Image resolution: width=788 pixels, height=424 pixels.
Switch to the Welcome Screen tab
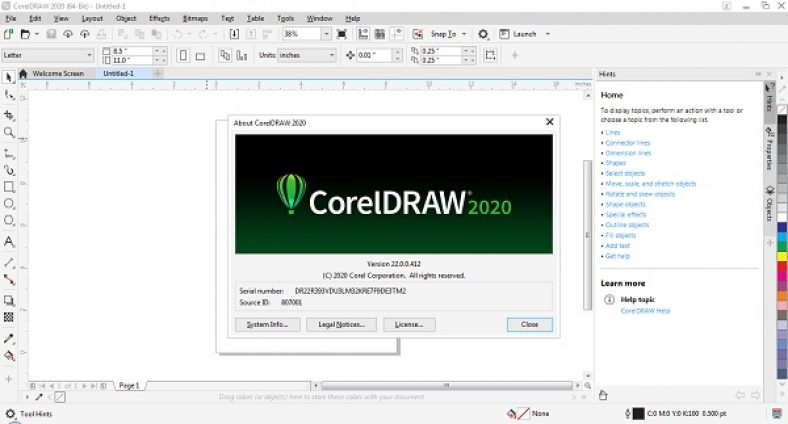(58, 73)
